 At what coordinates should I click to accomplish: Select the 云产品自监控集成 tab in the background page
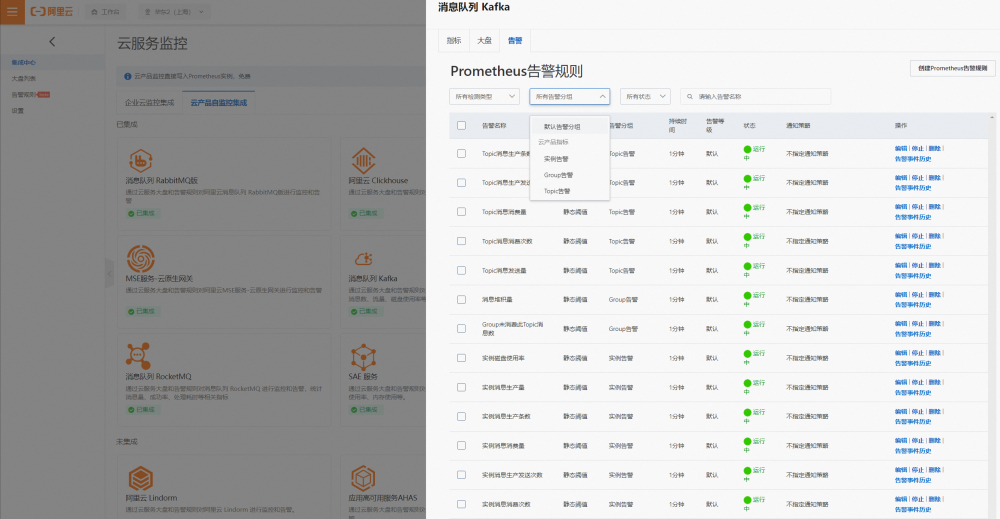point(219,103)
